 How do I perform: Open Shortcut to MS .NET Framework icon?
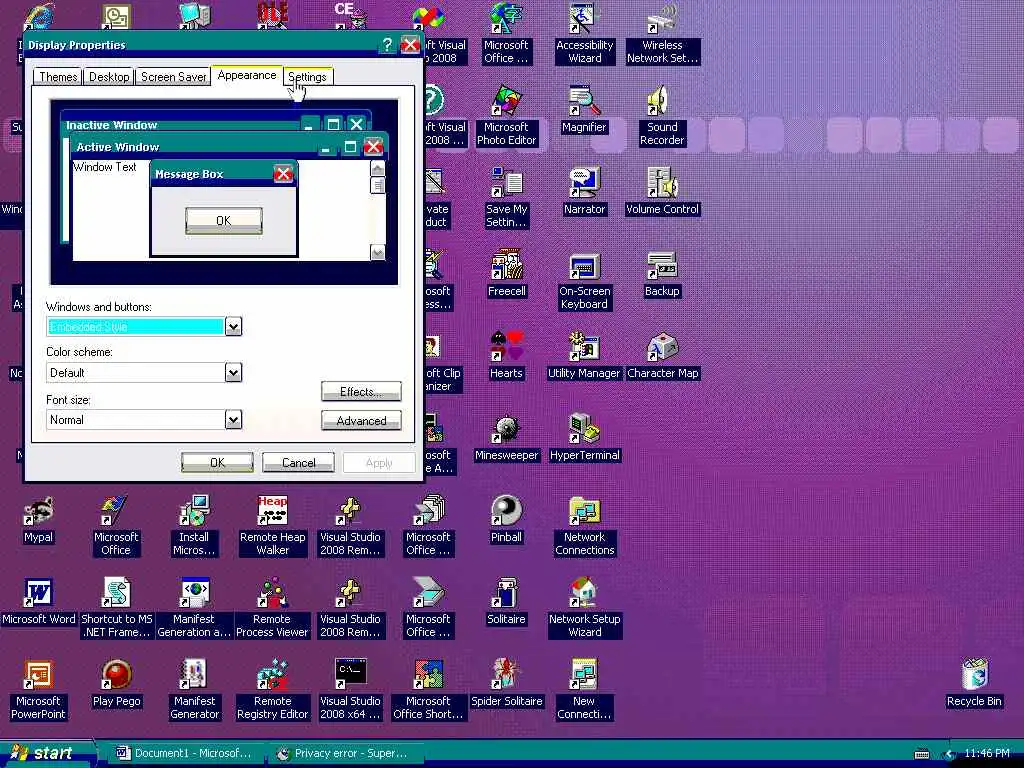[116, 609]
